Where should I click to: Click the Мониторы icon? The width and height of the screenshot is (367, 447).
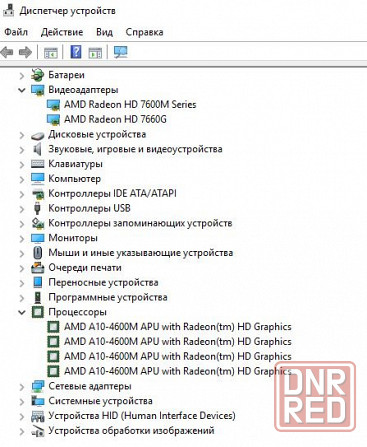click(37, 238)
